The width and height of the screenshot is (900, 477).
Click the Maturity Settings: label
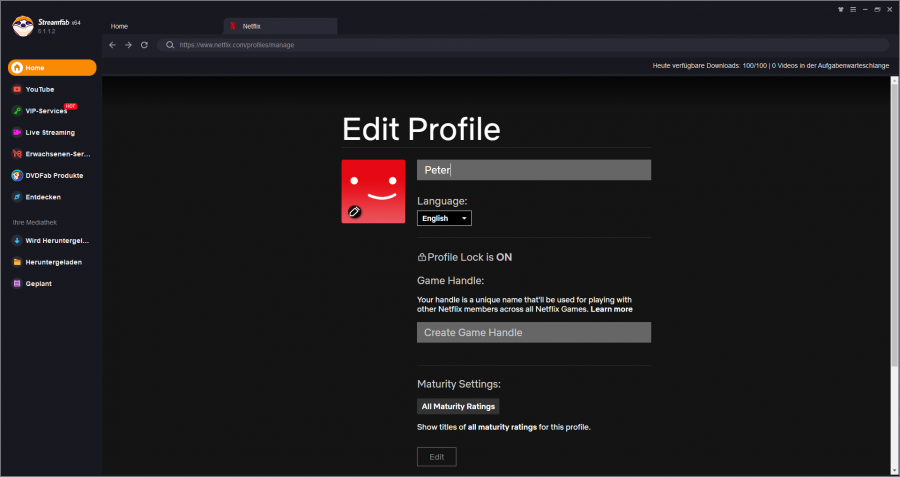point(459,384)
